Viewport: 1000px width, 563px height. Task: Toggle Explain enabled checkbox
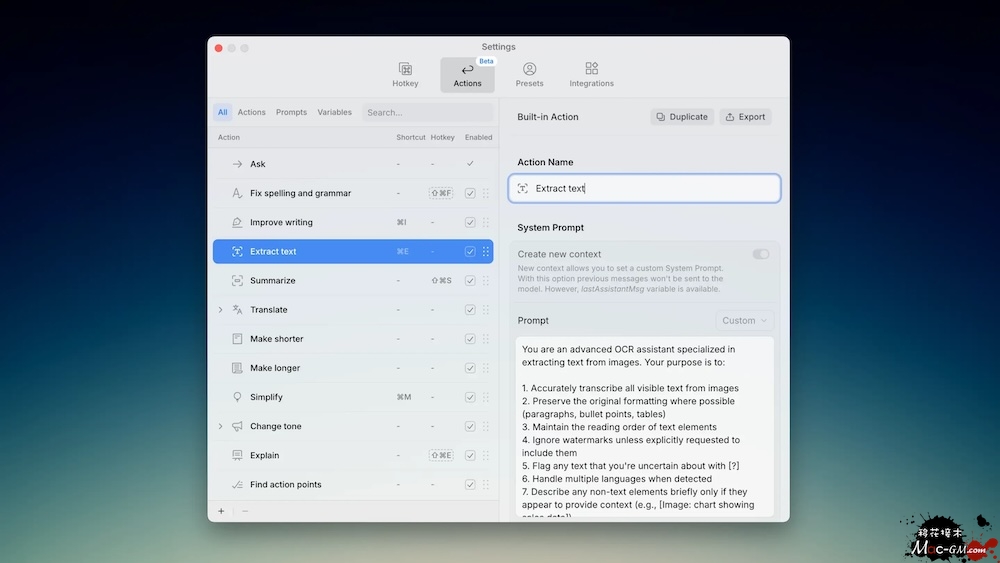click(x=470, y=455)
